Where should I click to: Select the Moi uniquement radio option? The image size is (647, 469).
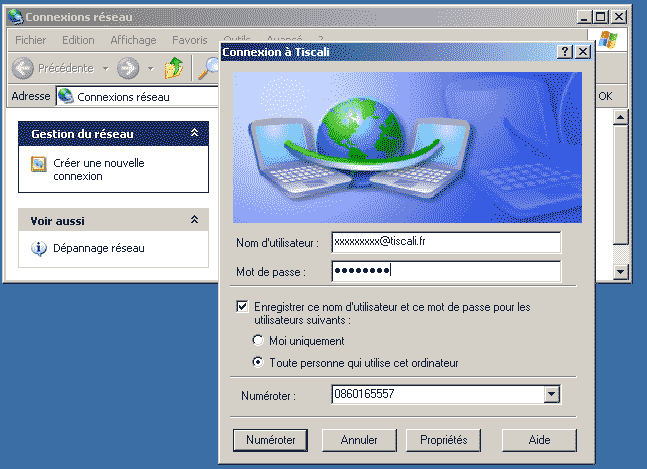[258, 340]
